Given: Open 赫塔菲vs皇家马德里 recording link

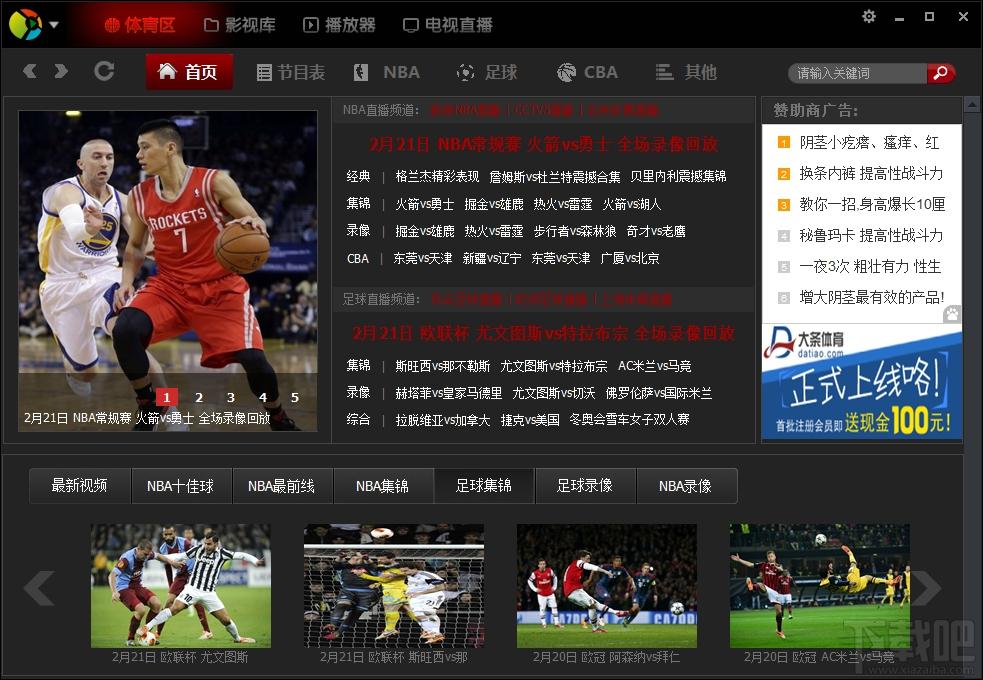Looking at the screenshot, I should [448, 394].
